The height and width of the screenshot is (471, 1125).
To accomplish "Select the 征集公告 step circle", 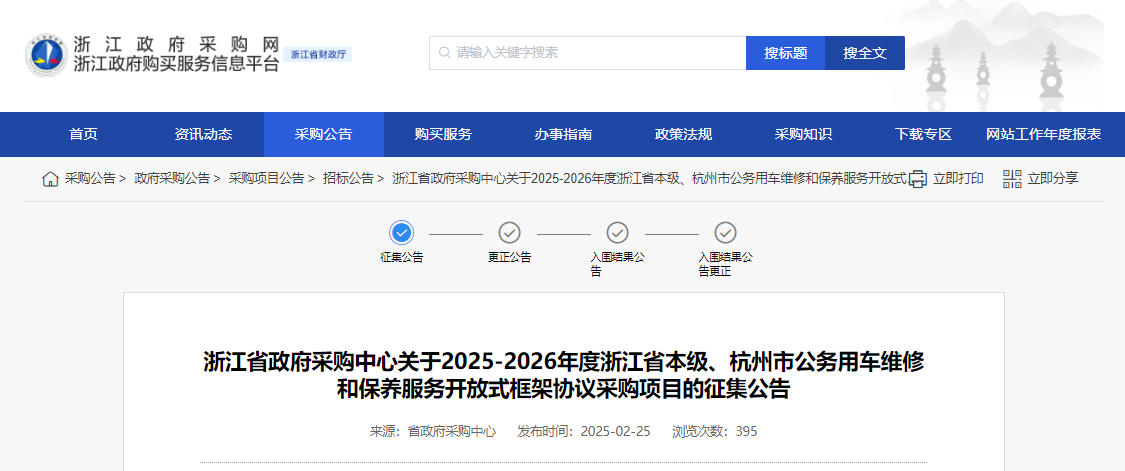I will click(401, 233).
